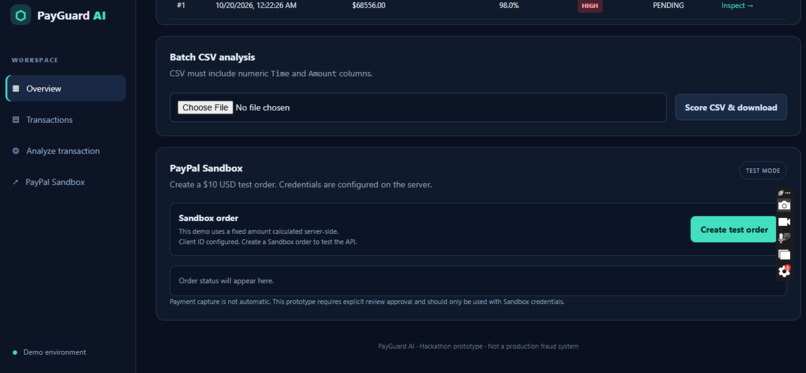
Task: Click the No file chosen text
Action: click(x=262, y=107)
